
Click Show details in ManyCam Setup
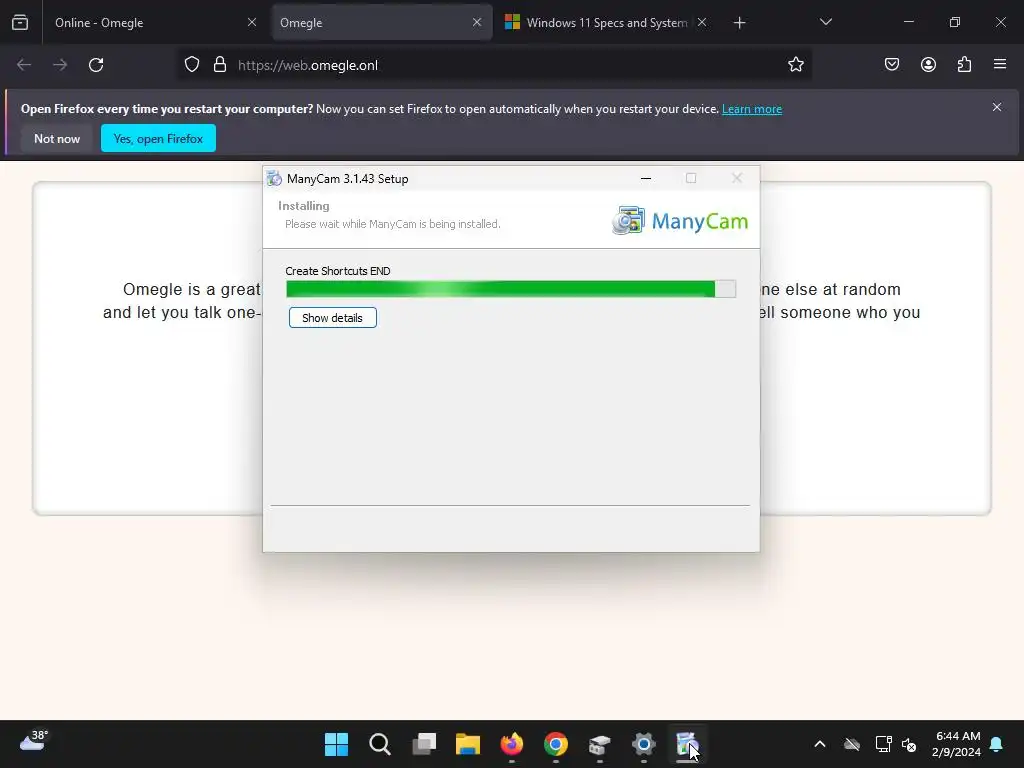(332, 318)
